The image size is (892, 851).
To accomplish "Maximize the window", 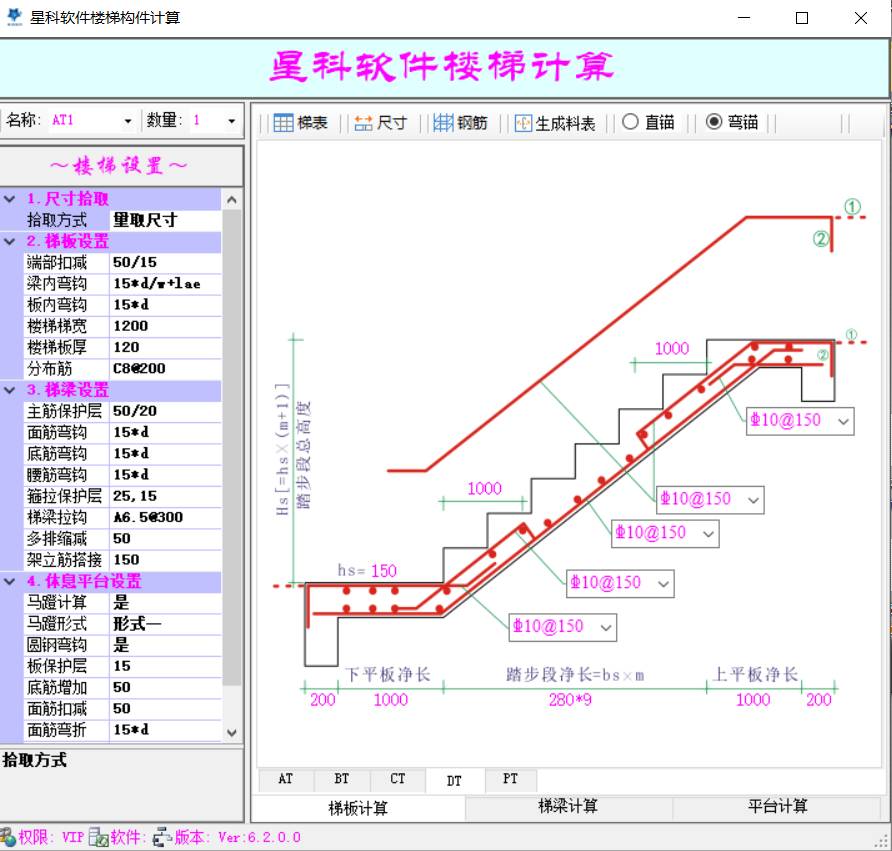I will (802, 18).
